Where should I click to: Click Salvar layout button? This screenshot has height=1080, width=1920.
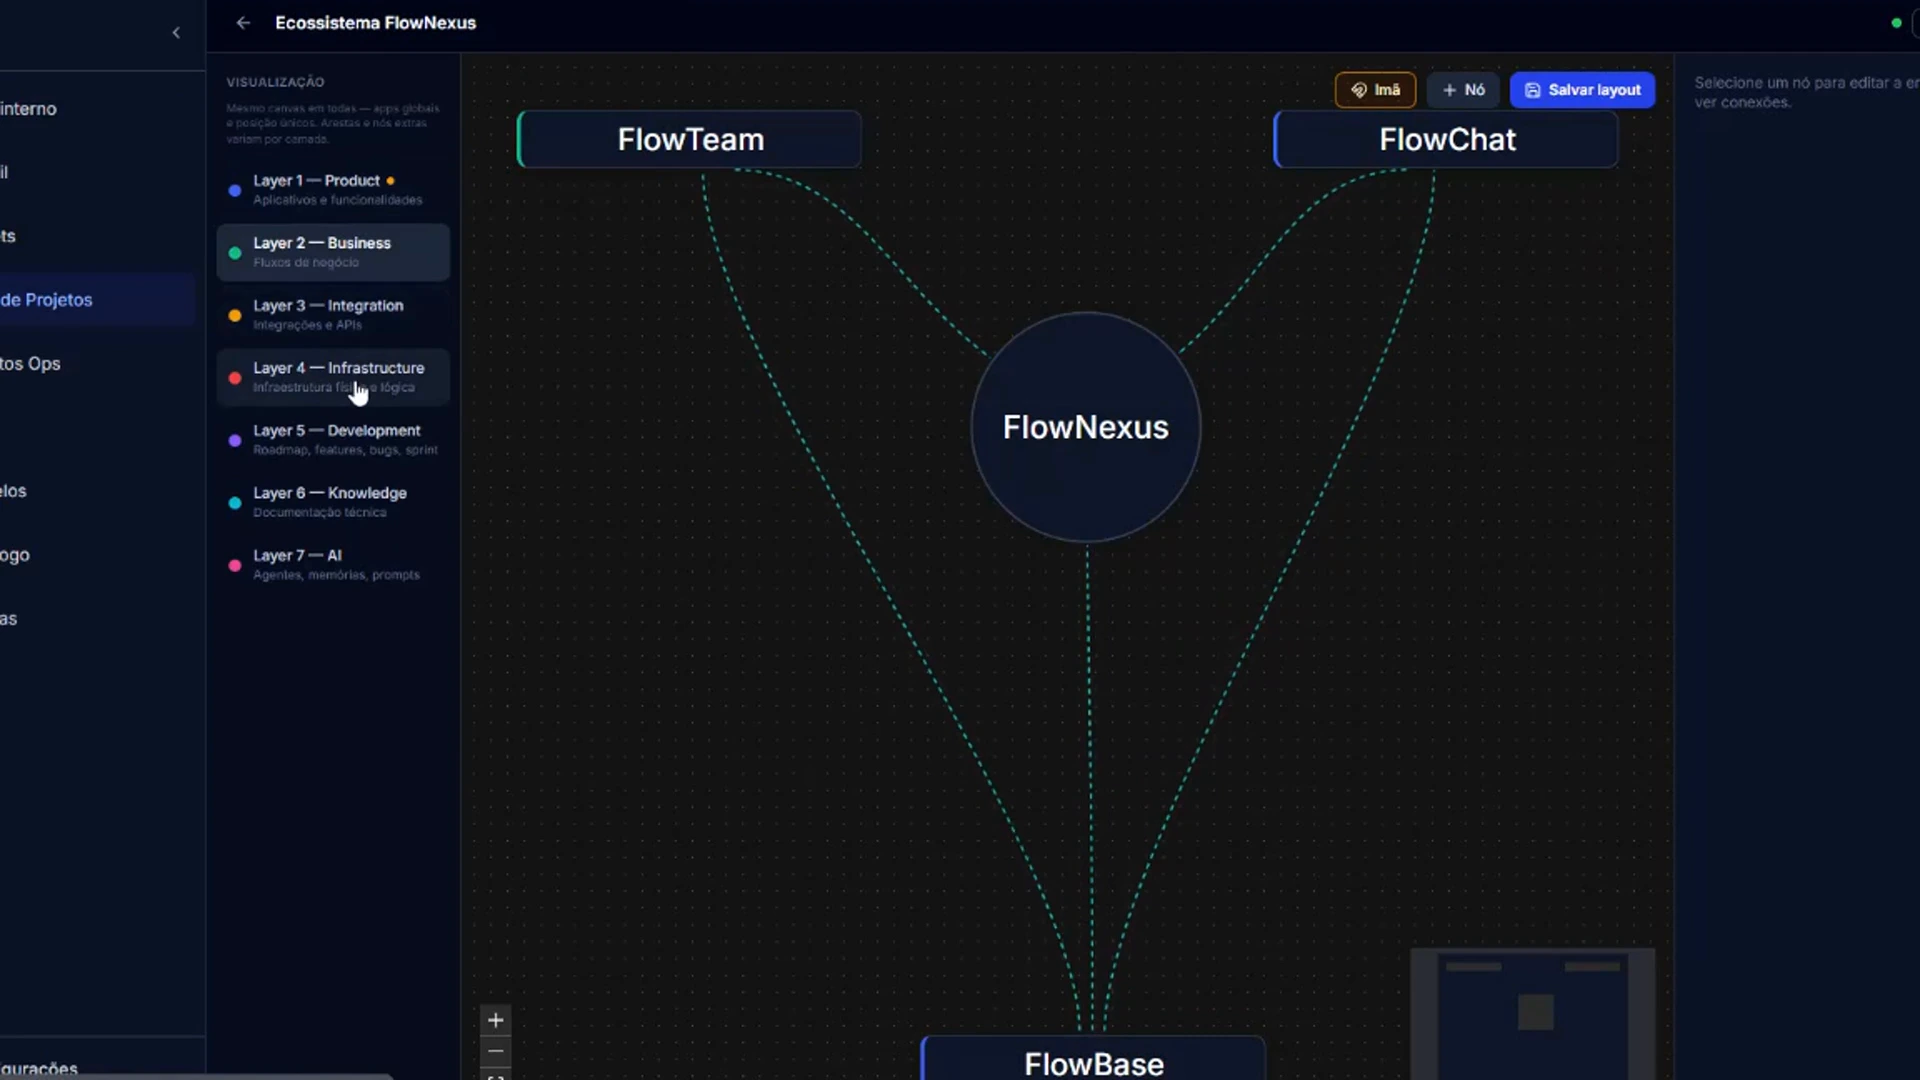[1582, 90]
